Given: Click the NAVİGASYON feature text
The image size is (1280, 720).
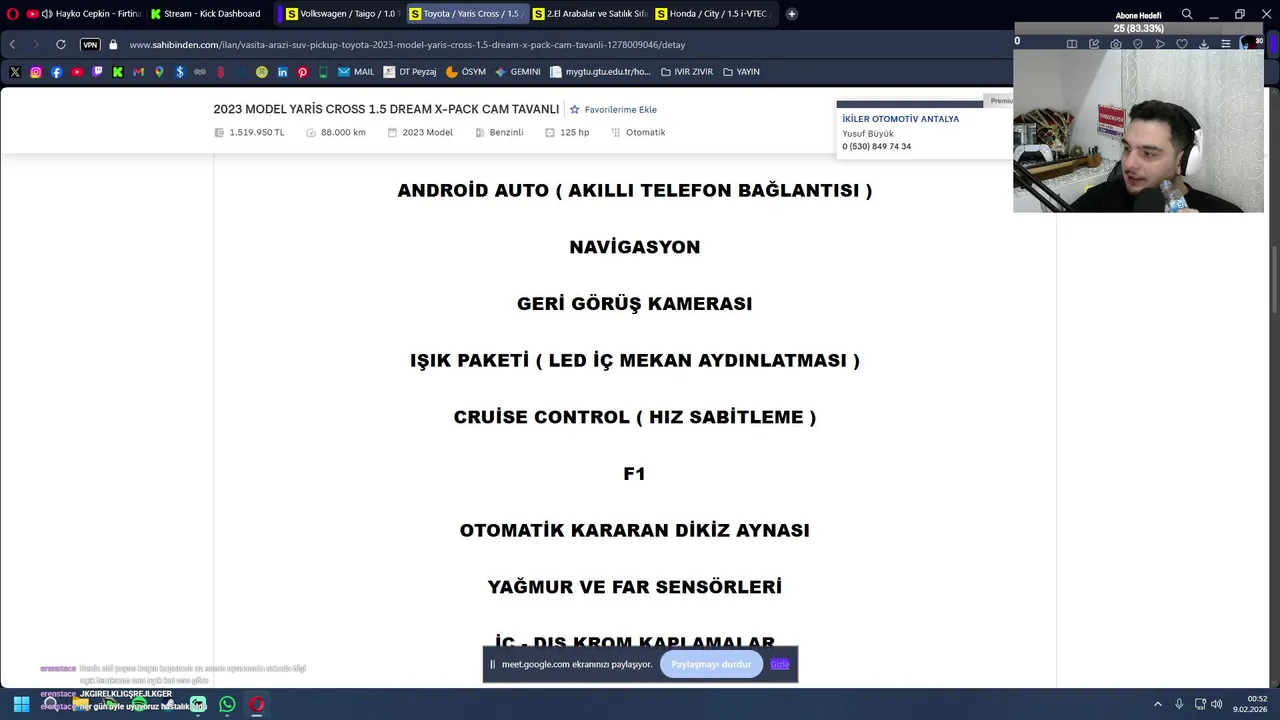Looking at the screenshot, I should [x=635, y=247].
